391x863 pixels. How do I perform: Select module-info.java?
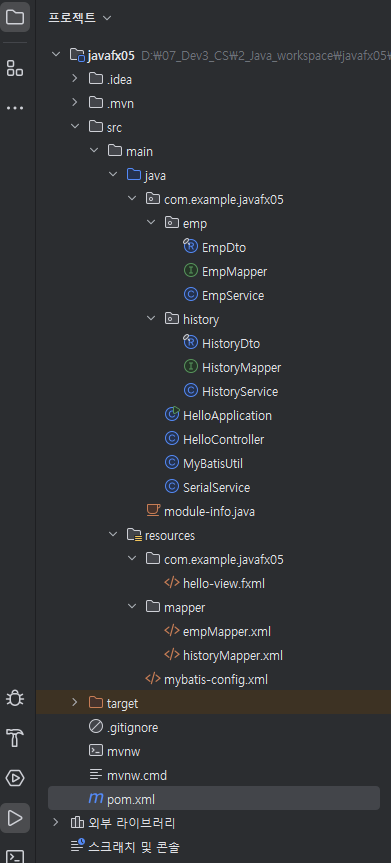[x=209, y=512]
